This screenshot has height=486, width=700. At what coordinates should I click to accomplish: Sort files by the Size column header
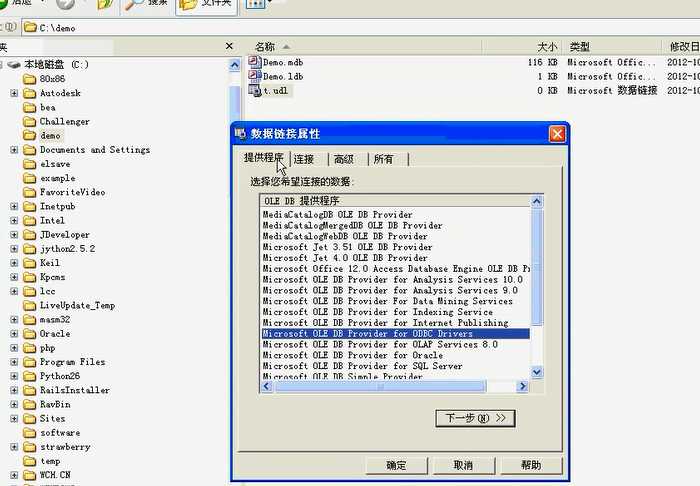coord(522,46)
